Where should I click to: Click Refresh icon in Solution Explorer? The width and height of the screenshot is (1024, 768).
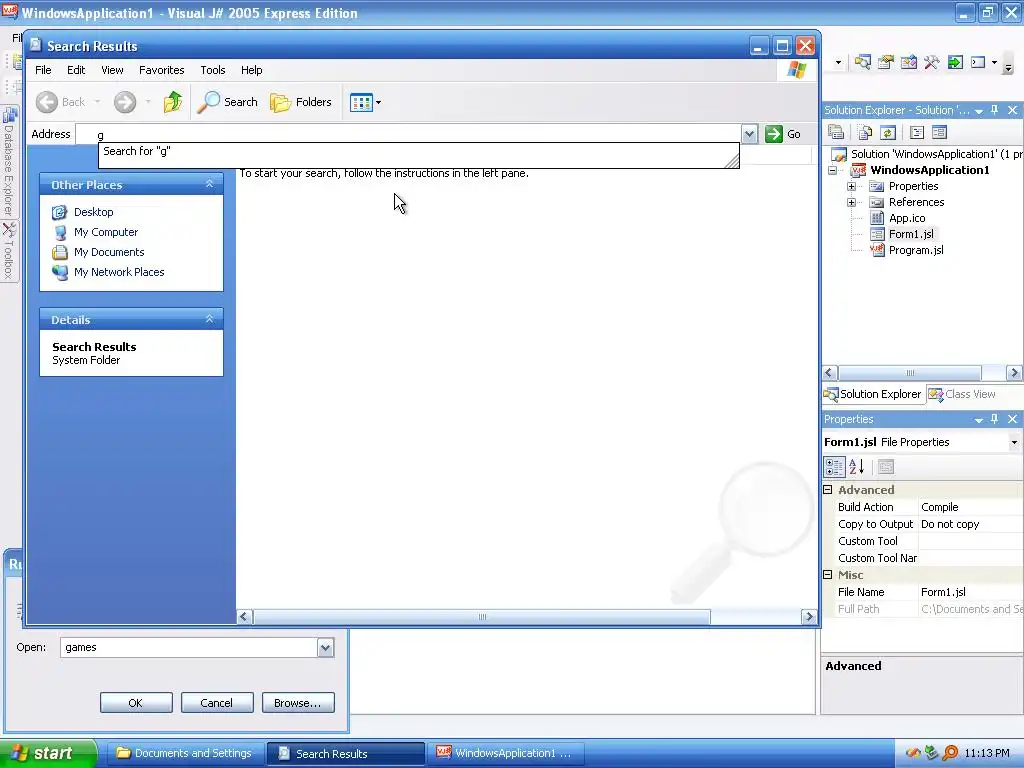click(x=888, y=133)
